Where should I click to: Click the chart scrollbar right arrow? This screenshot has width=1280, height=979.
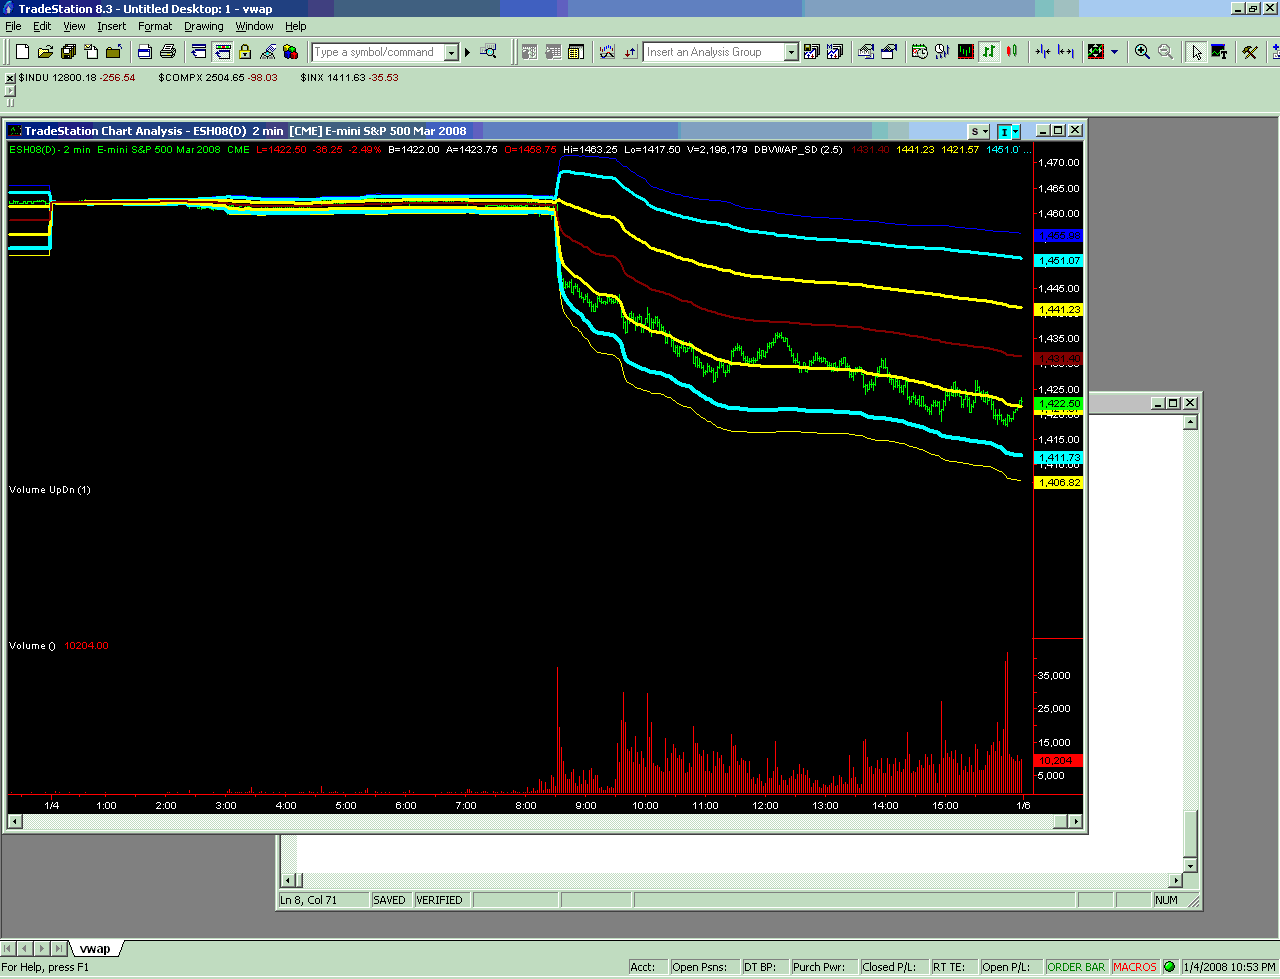tap(1075, 822)
